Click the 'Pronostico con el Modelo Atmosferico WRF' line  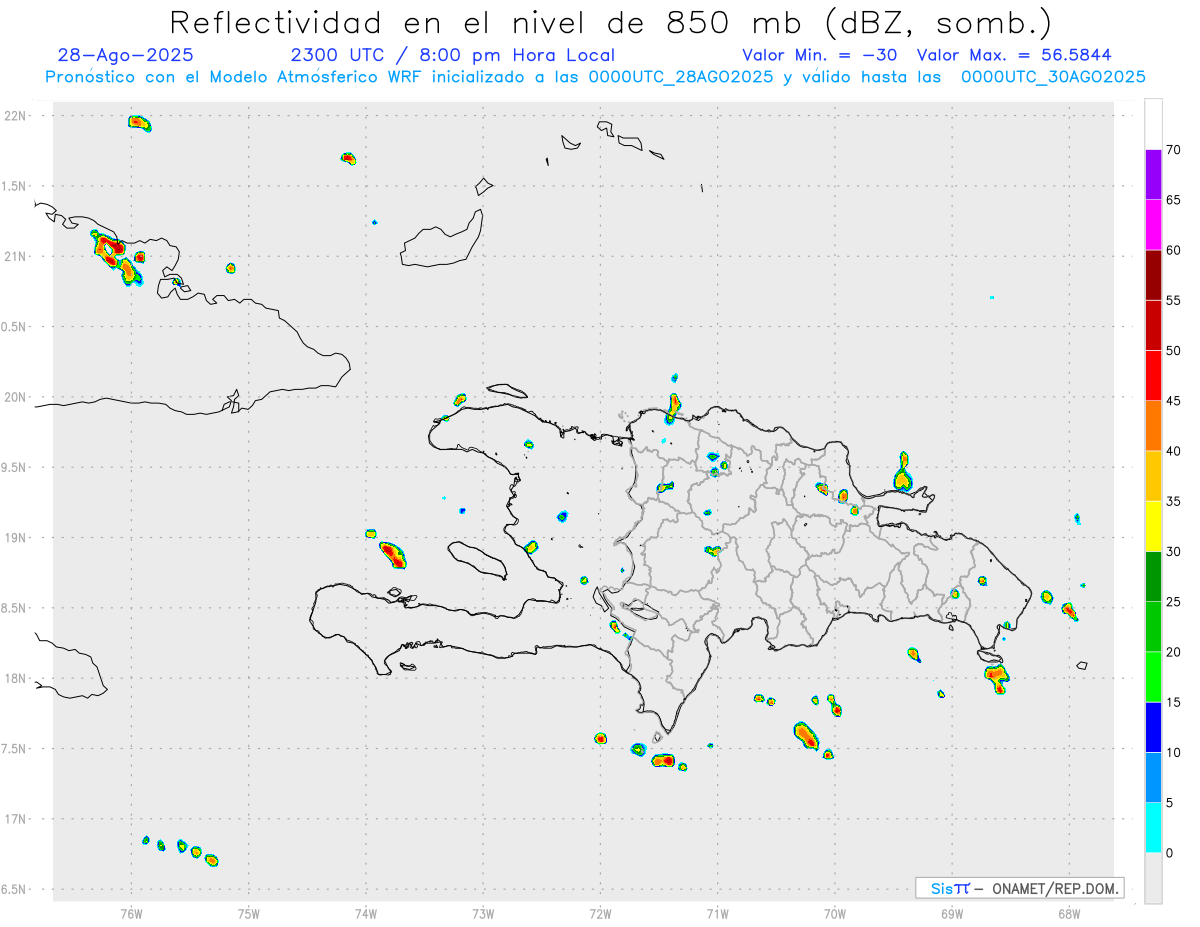click(595, 77)
